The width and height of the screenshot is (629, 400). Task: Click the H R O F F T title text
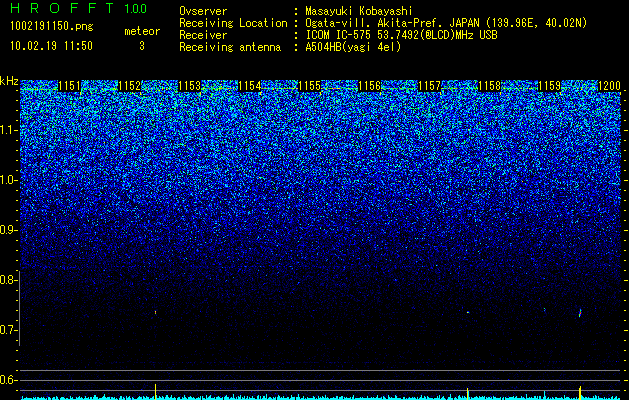[62, 8]
